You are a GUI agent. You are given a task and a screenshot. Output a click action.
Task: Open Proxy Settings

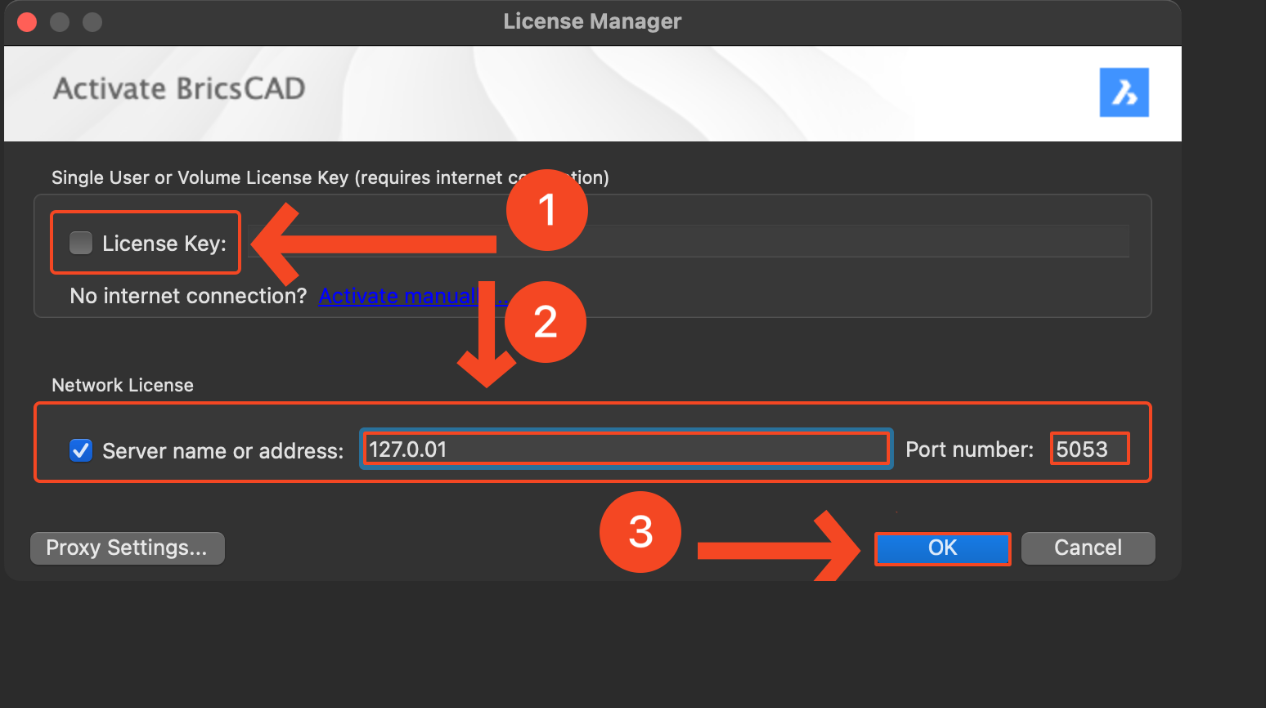[x=127, y=548]
